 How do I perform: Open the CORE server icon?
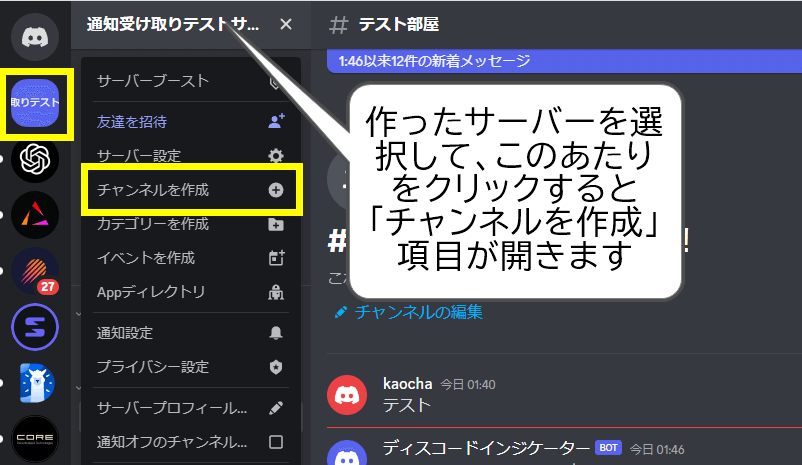point(35,439)
